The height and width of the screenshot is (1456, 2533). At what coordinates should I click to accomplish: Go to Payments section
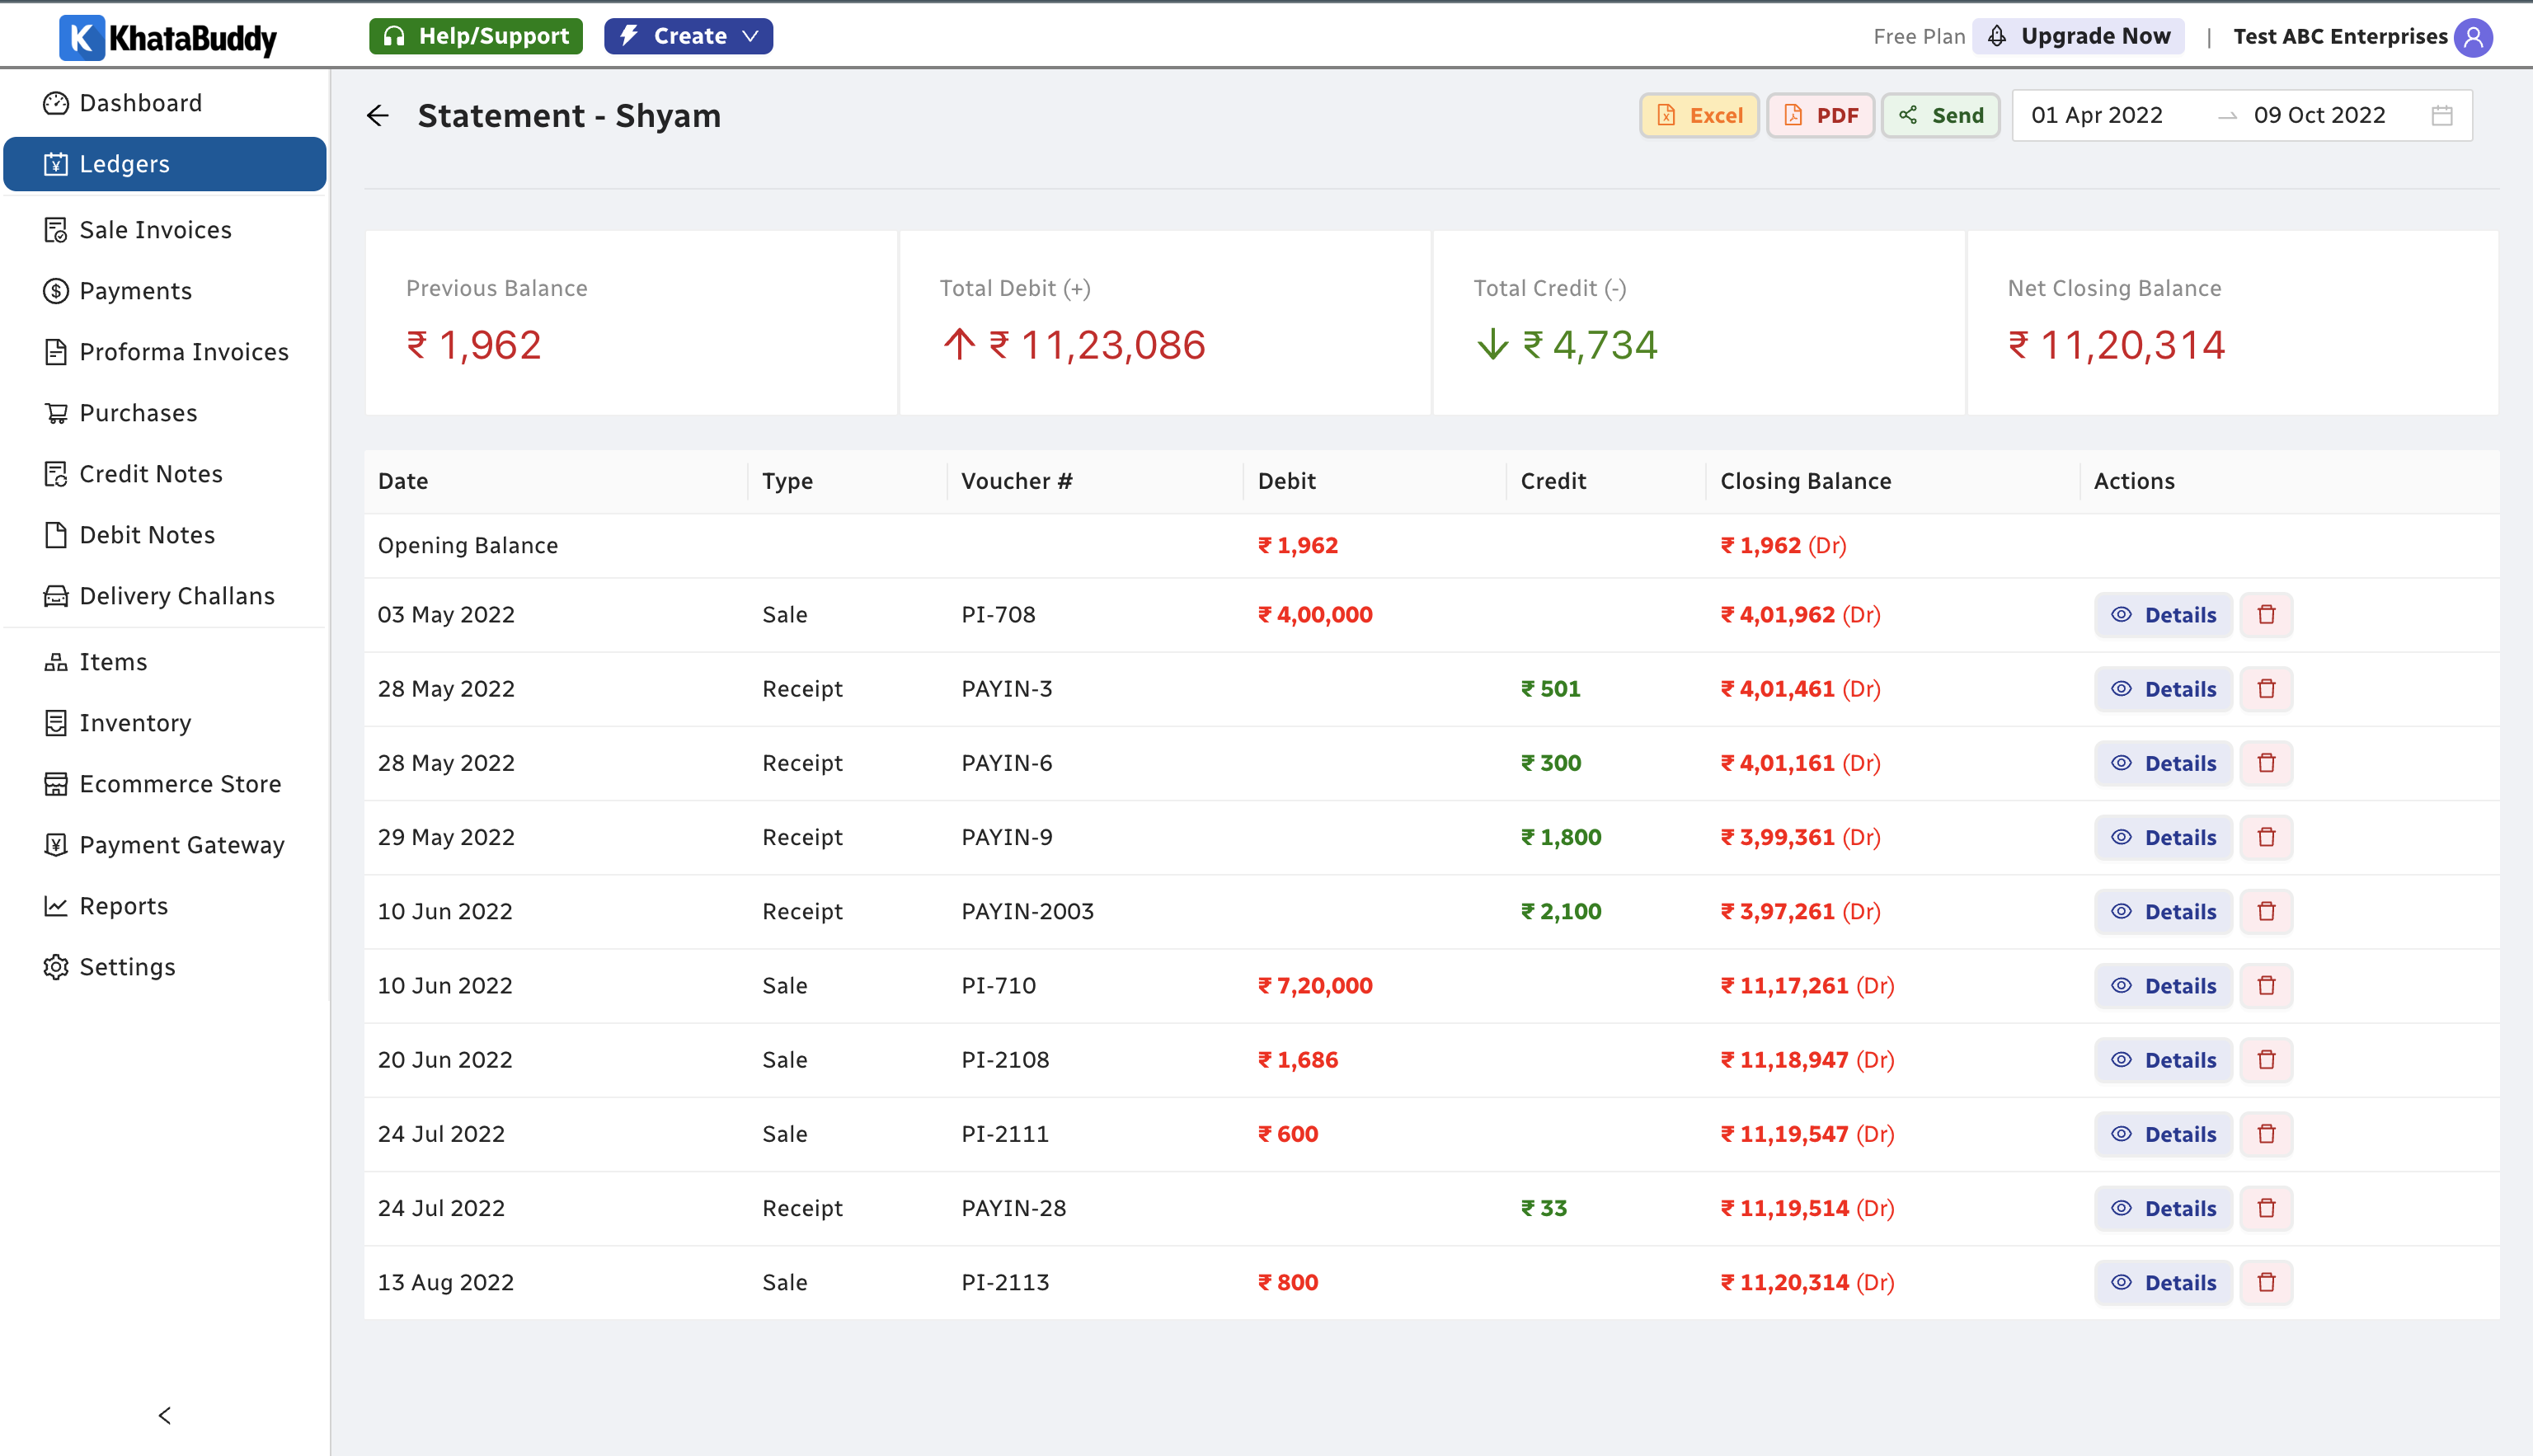point(165,291)
